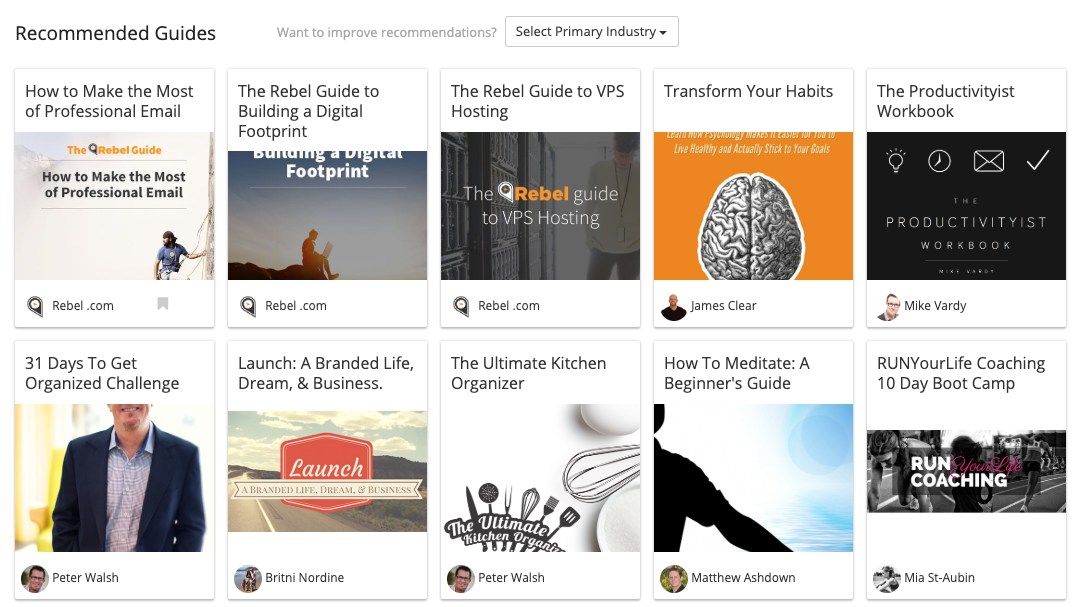Open Transform Your Habits guide title
The width and height of the screenshot is (1081, 607).
coord(748,91)
